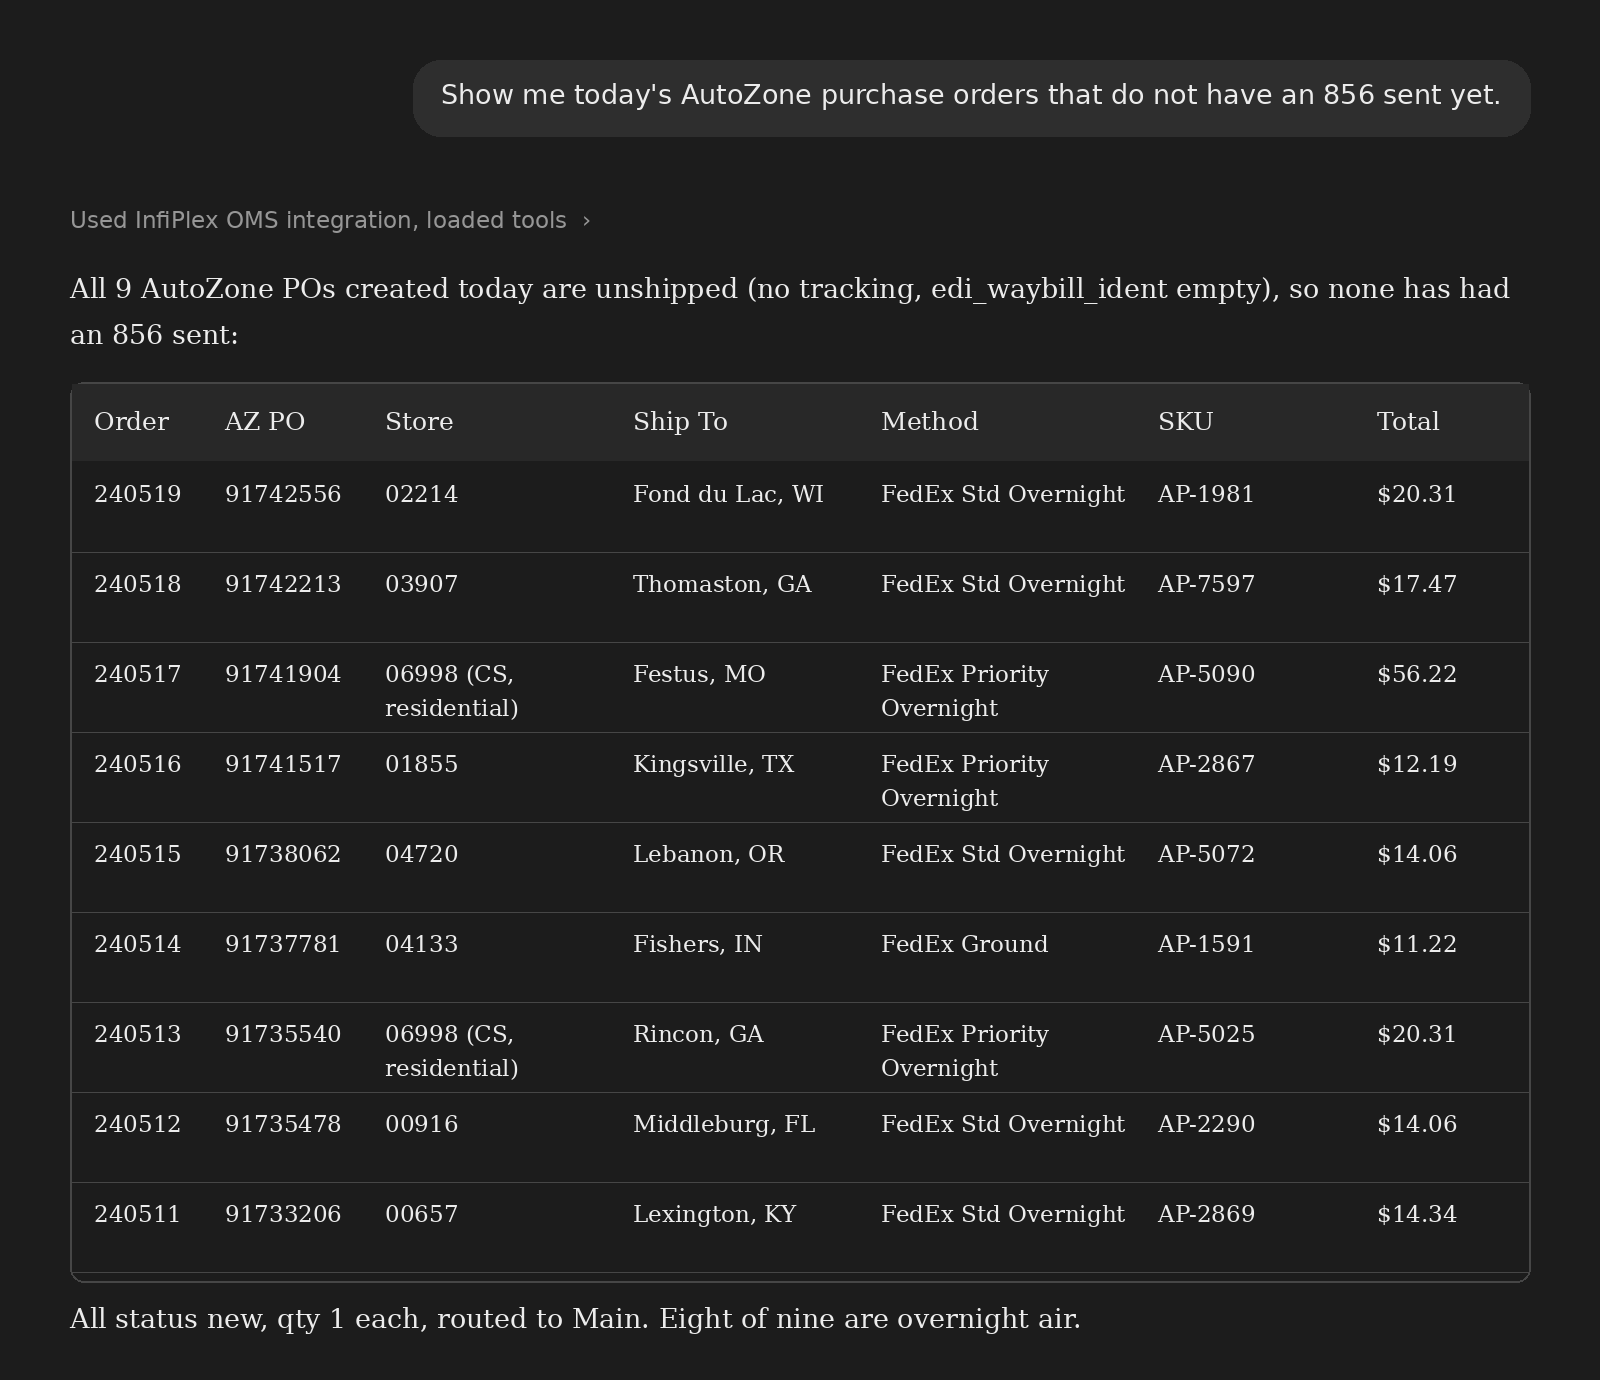Click ship-to cell 'Fishers, IN'

pyautogui.click(x=698, y=945)
